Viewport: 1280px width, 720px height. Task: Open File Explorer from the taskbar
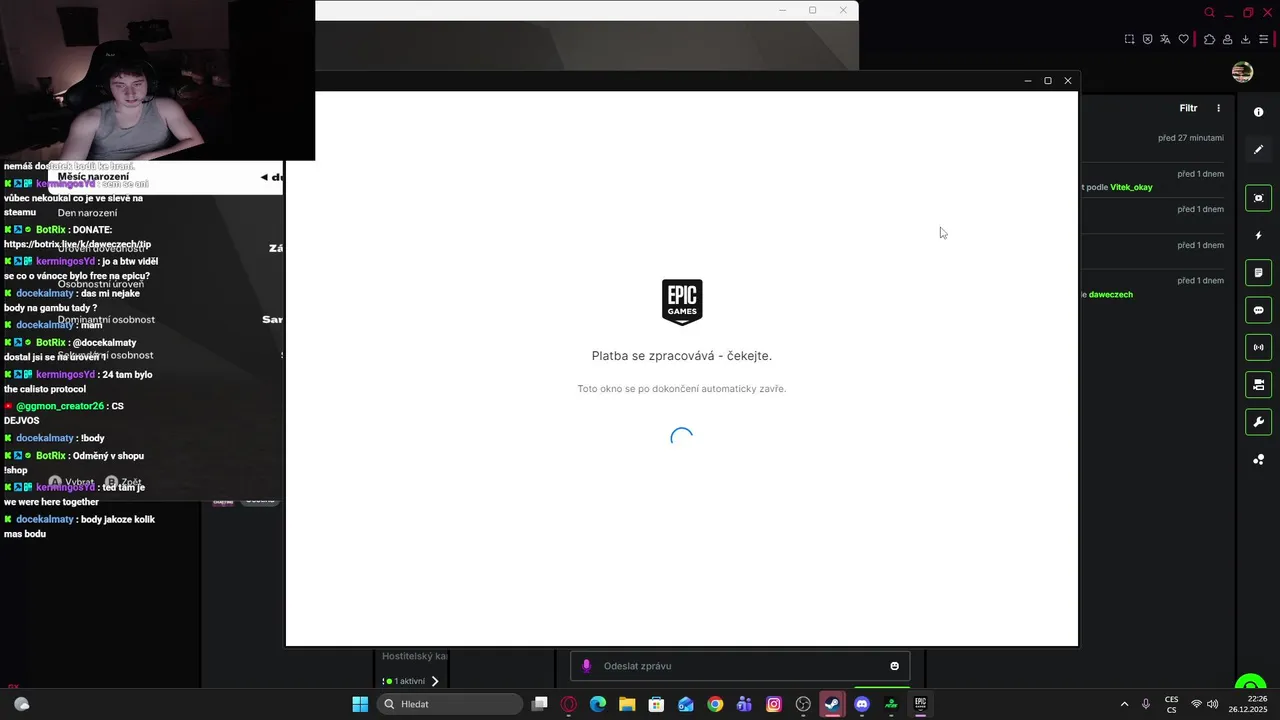627,704
